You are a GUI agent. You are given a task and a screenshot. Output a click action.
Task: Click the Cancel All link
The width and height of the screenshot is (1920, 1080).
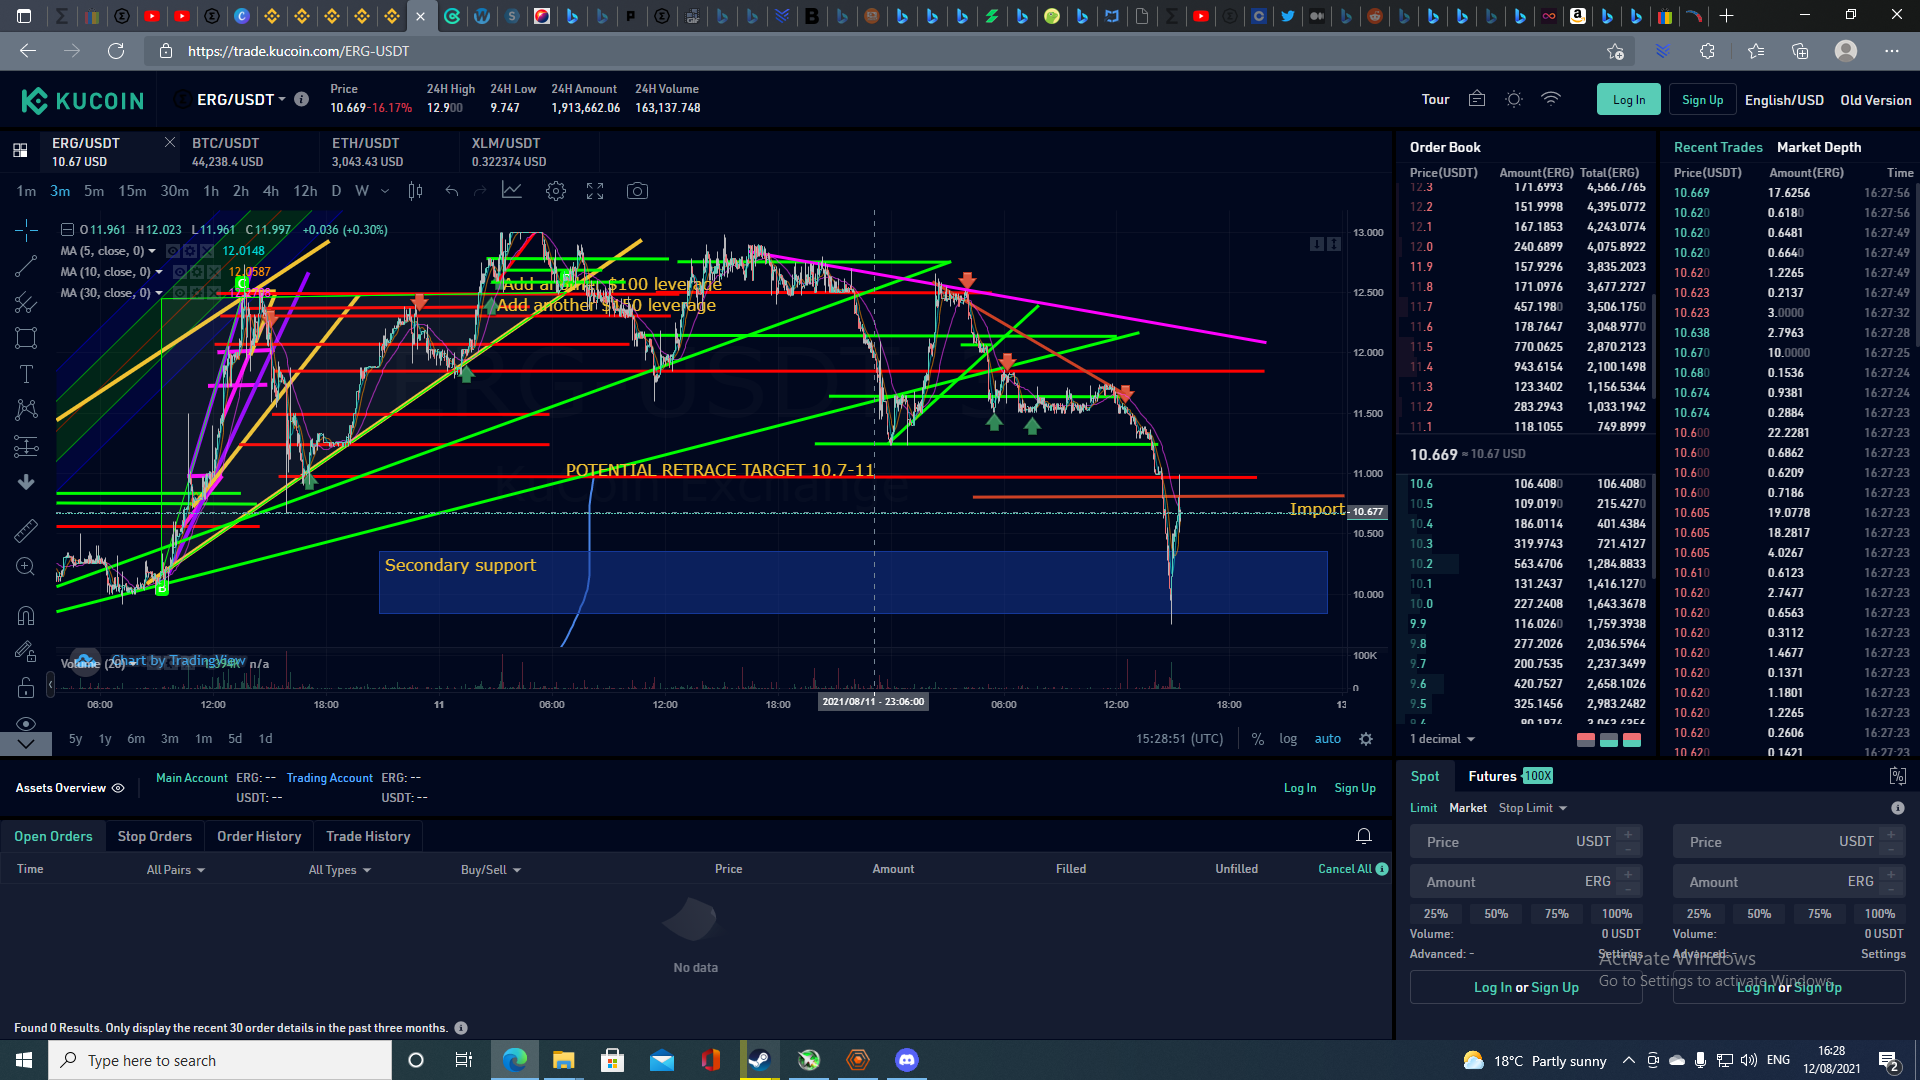(x=1344, y=869)
